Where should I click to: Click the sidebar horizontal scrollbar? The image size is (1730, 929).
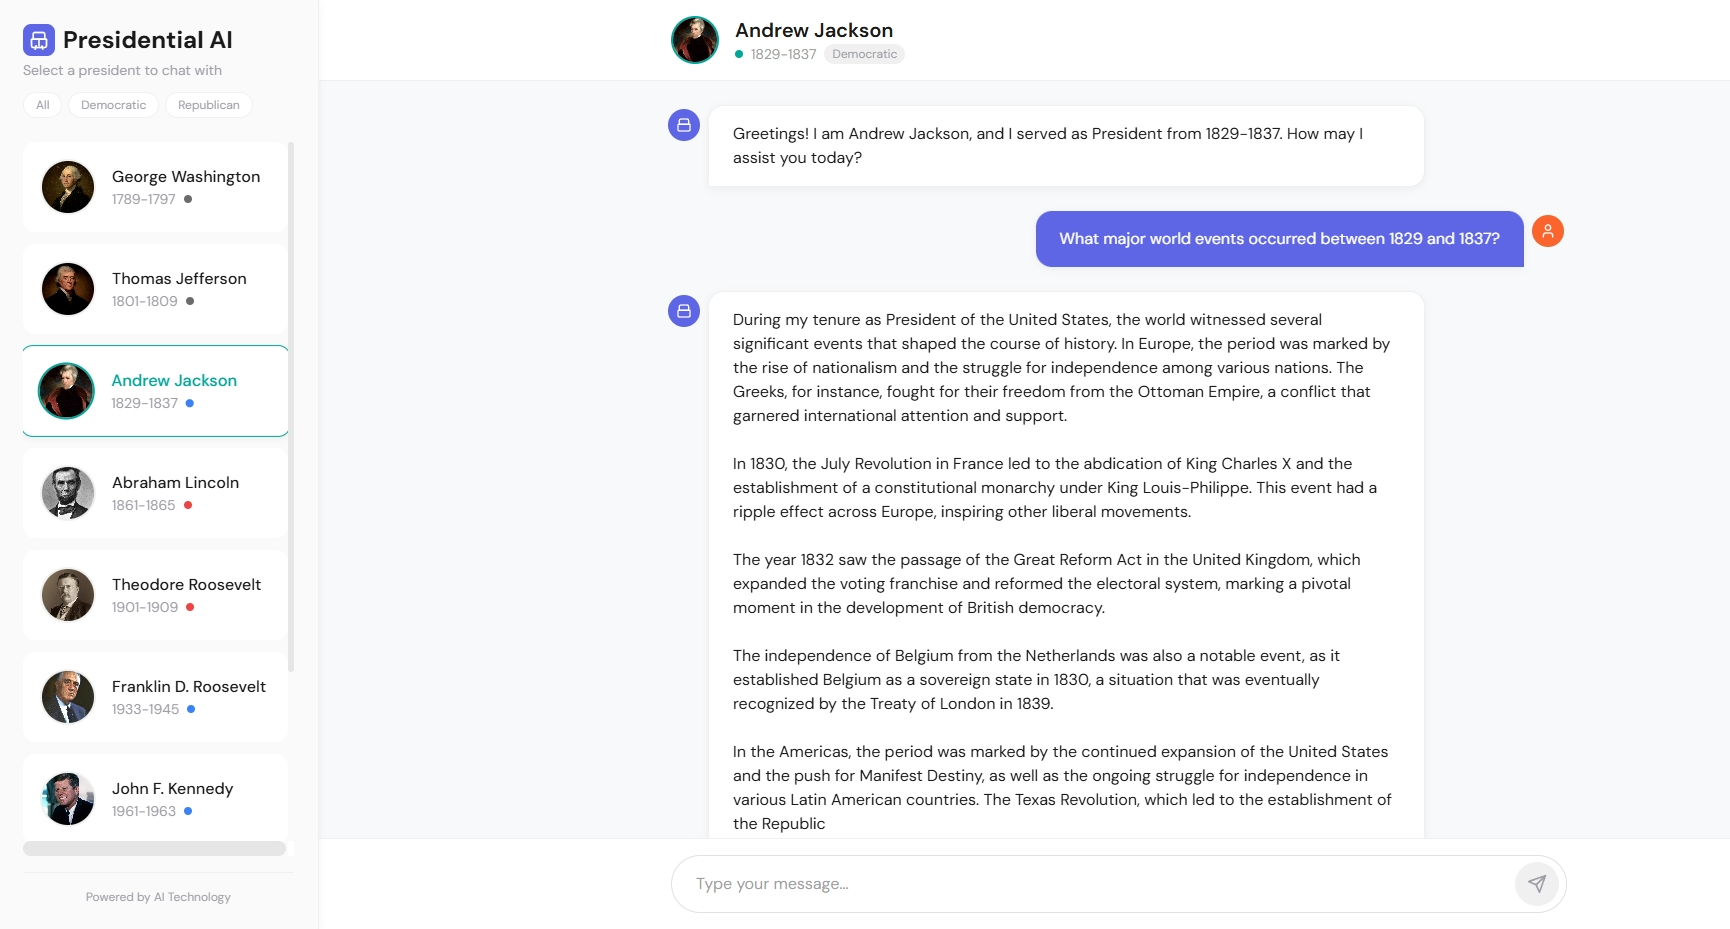point(155,849)
